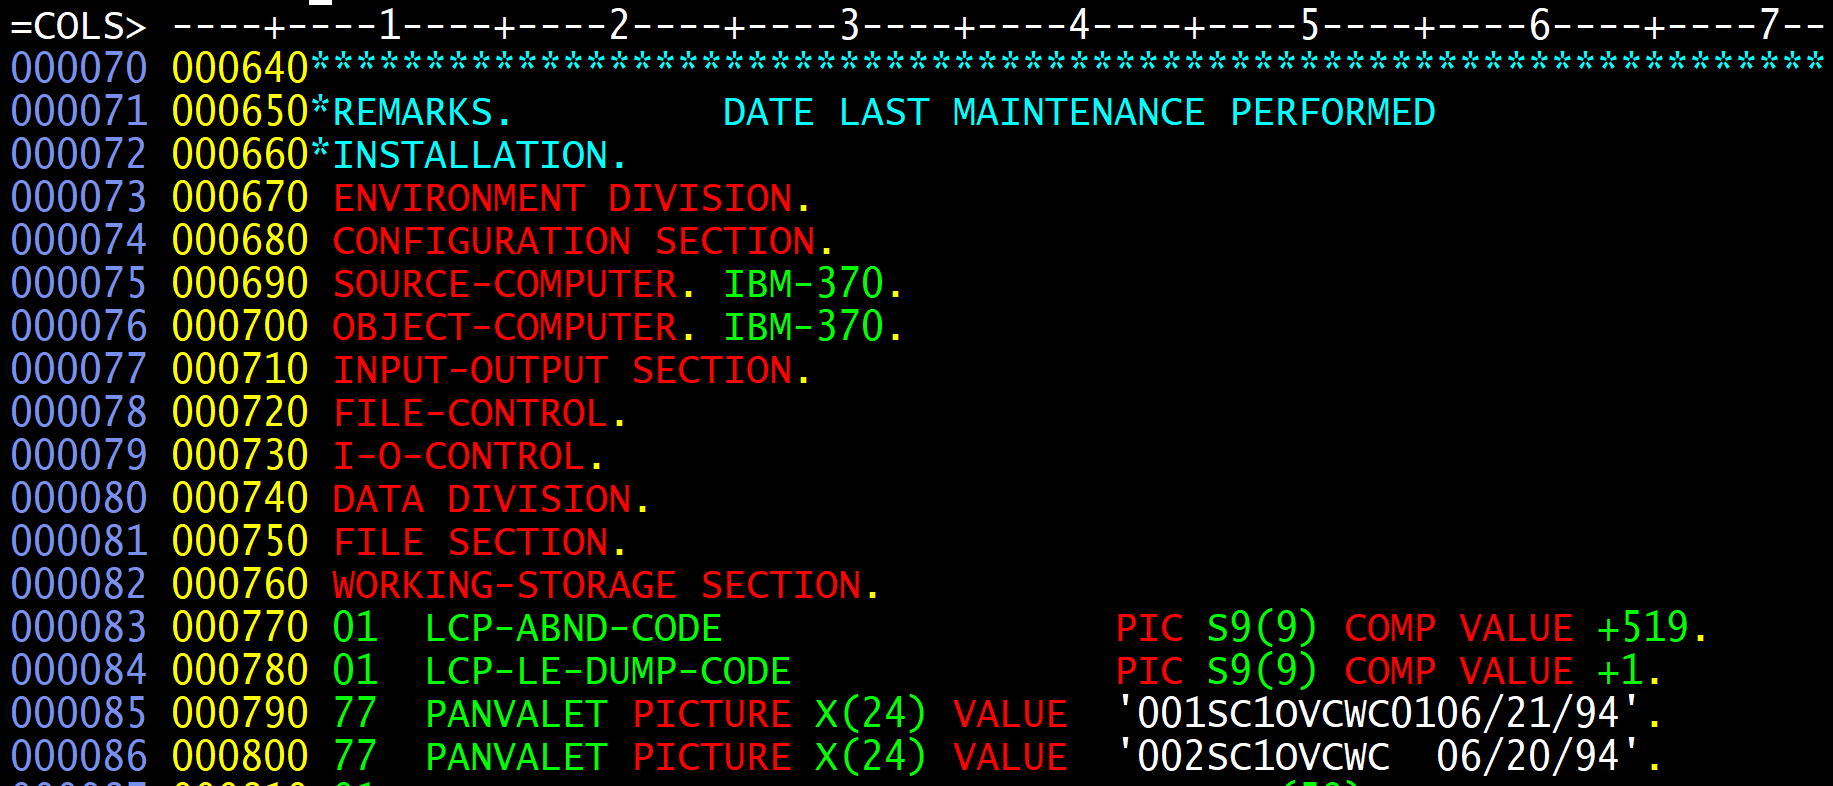Viewport: 1833px width, 786px height.
Task: Click line number 000072 prefix
Action: point(79,155)
